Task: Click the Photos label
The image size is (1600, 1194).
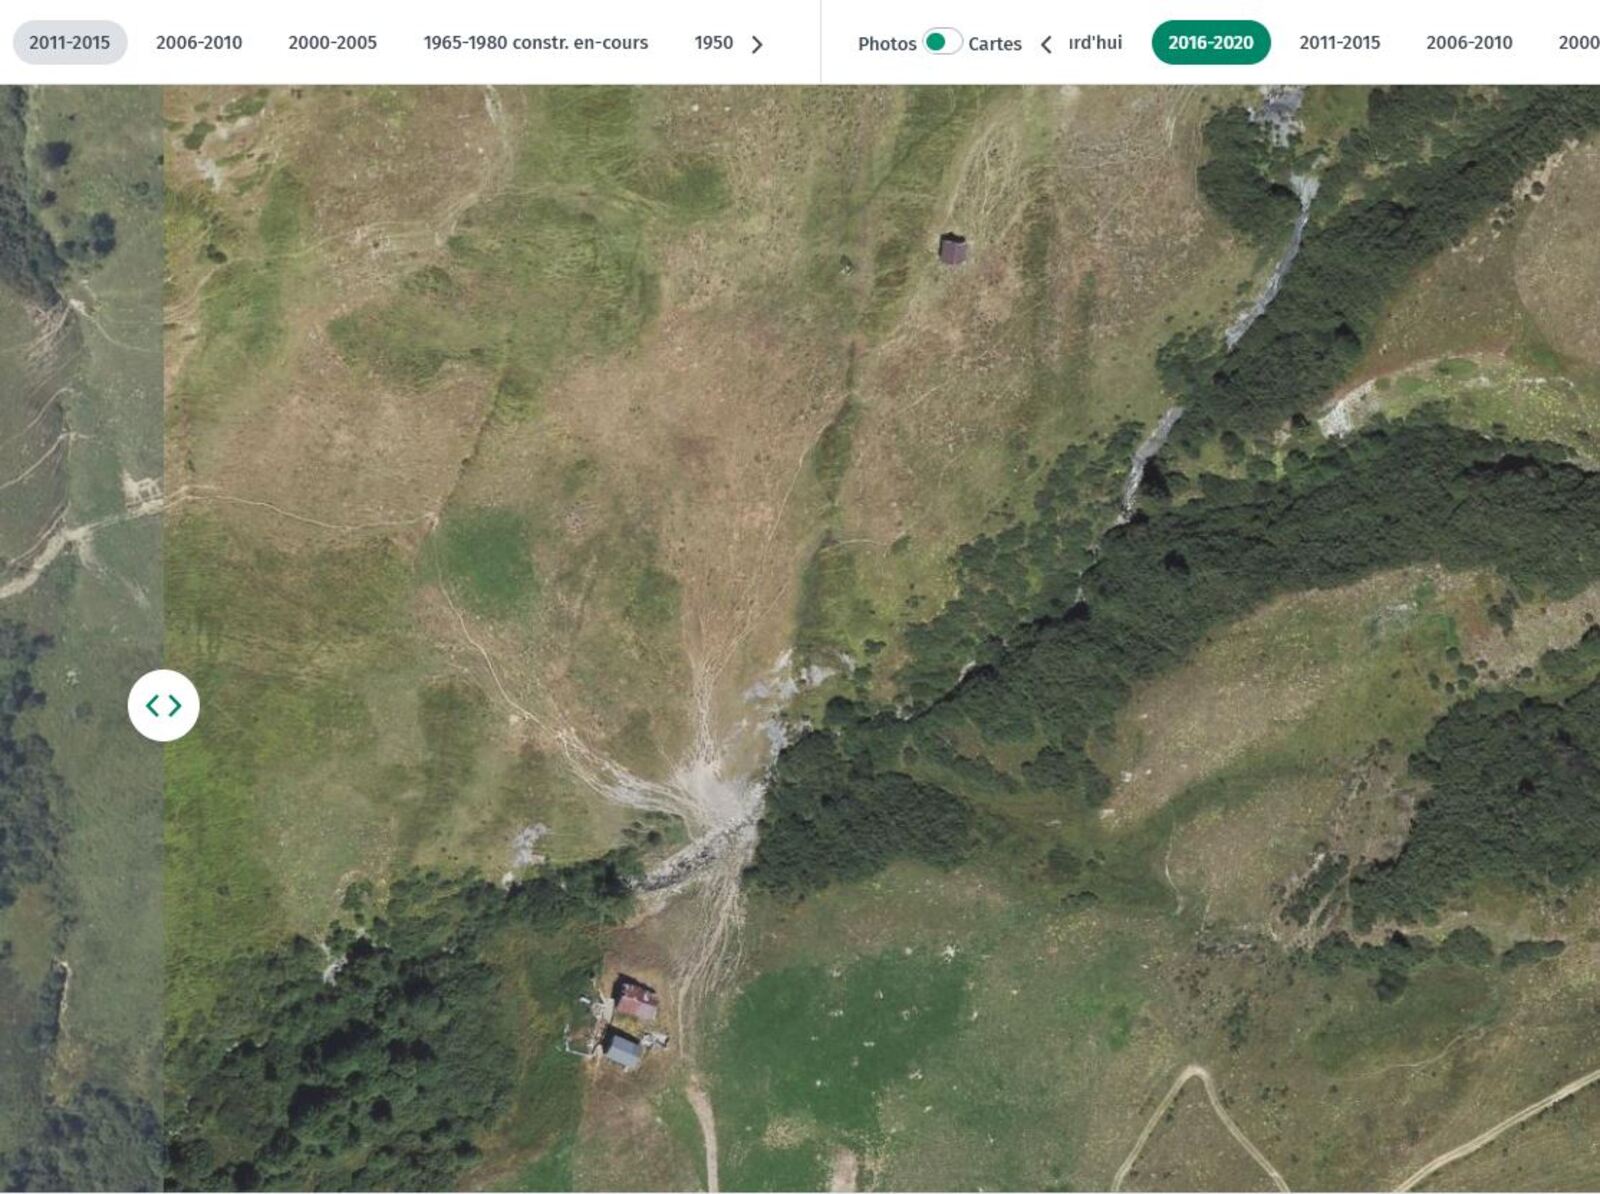Action: tap(886, 43)
